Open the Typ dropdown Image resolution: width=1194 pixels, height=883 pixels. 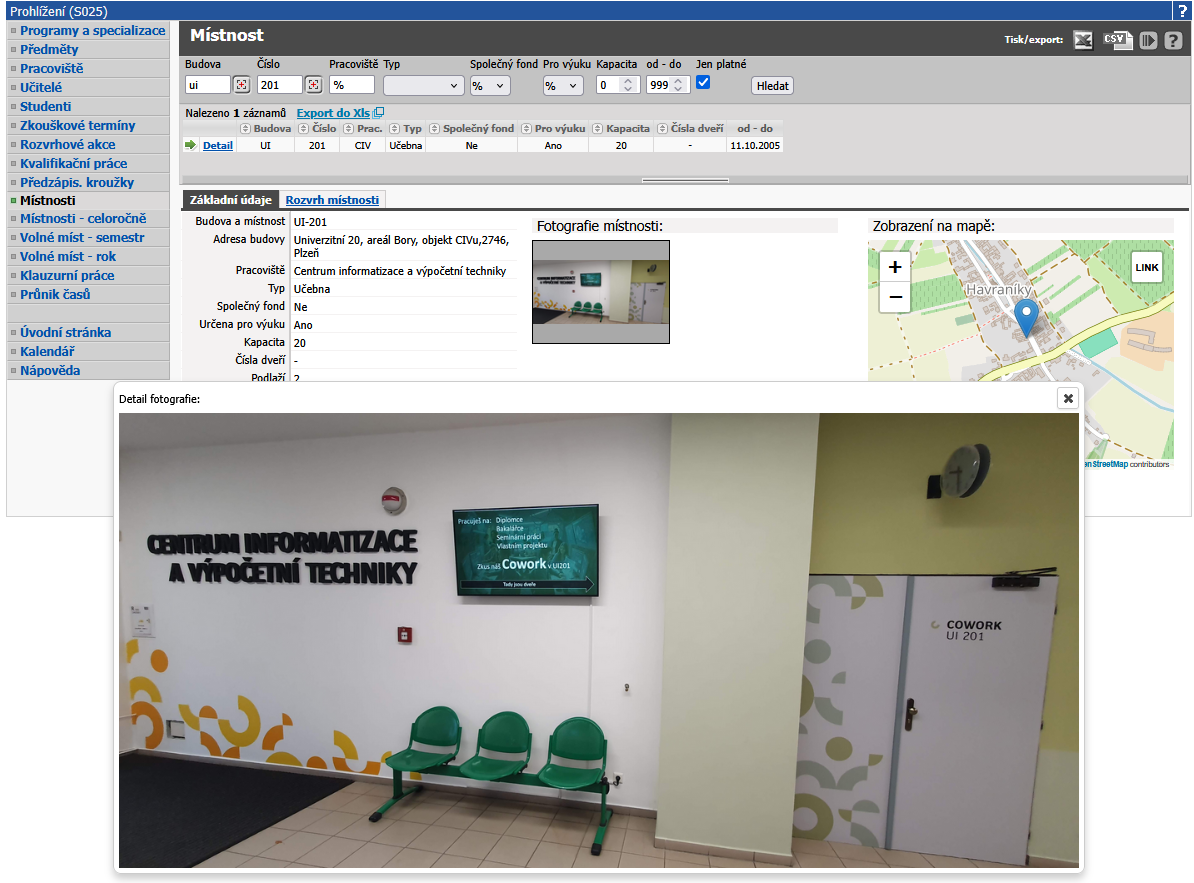click(x=423, y=86)
